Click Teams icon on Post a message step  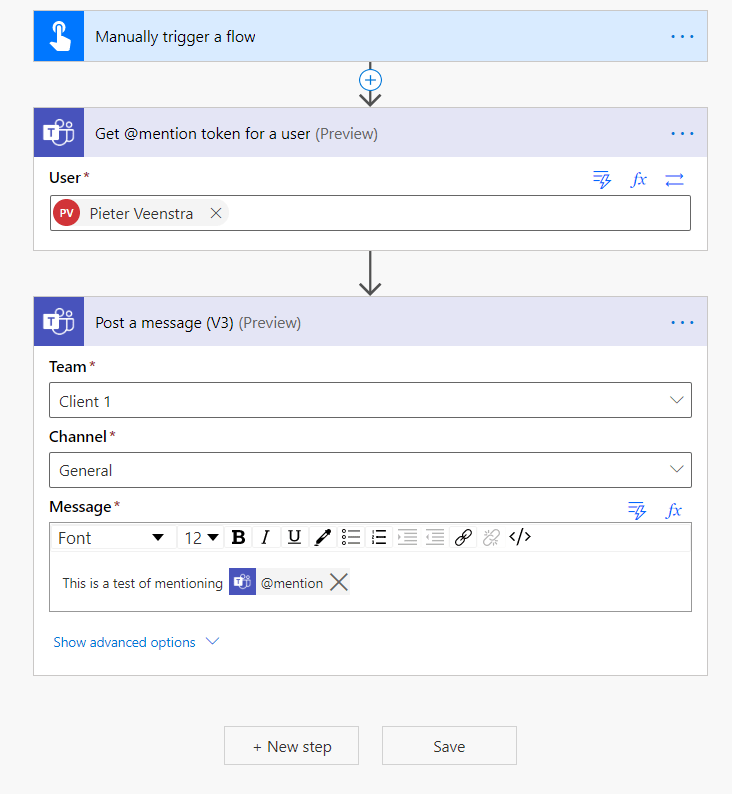59,322
